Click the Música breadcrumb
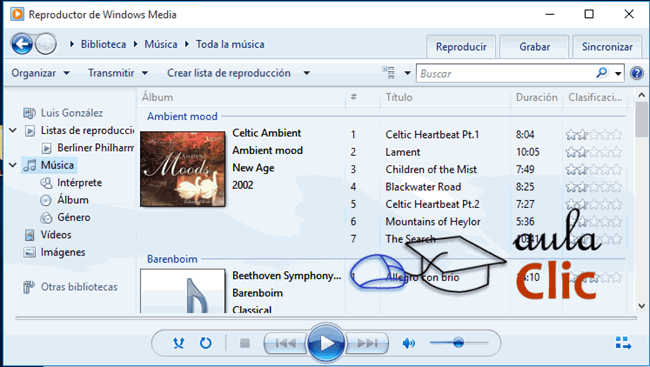Screen dimensions: 650x367 (x=160, y=44)
